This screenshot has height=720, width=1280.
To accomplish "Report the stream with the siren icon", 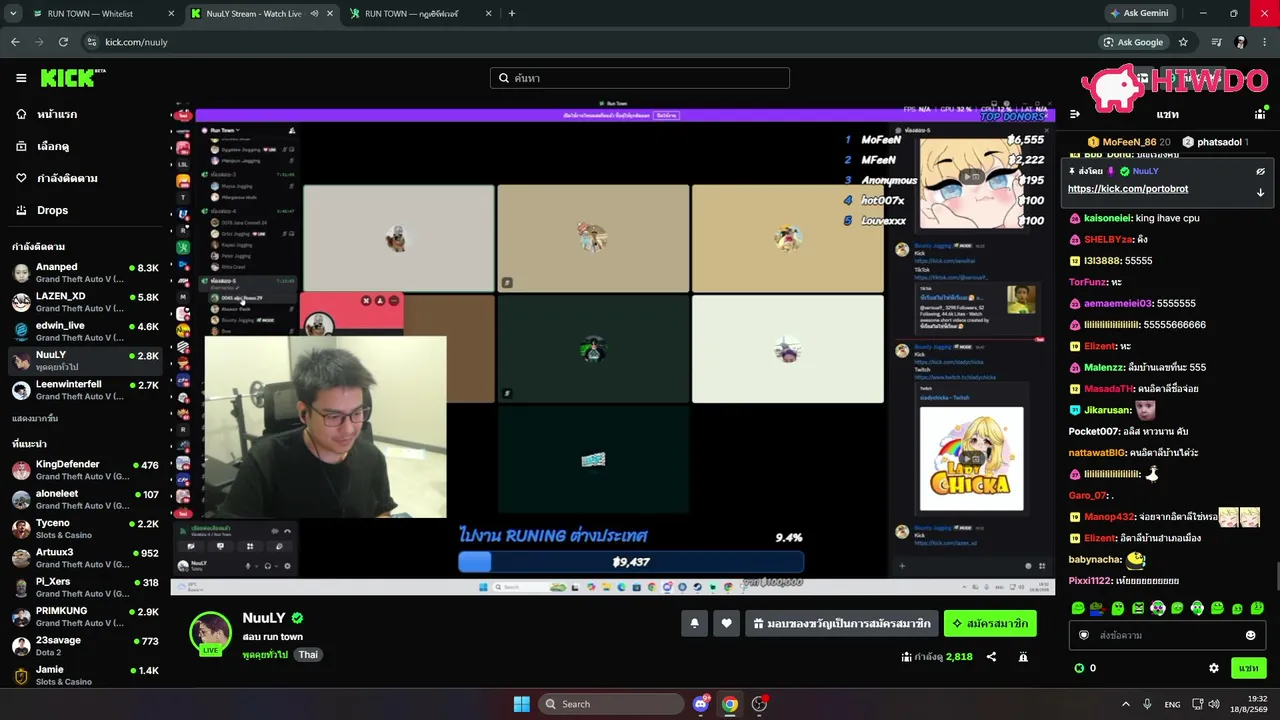I will 1023,657.
